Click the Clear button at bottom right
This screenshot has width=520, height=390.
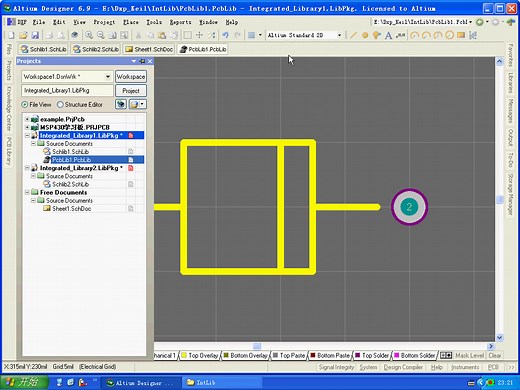pyautogui.click(x=495, y=355)
